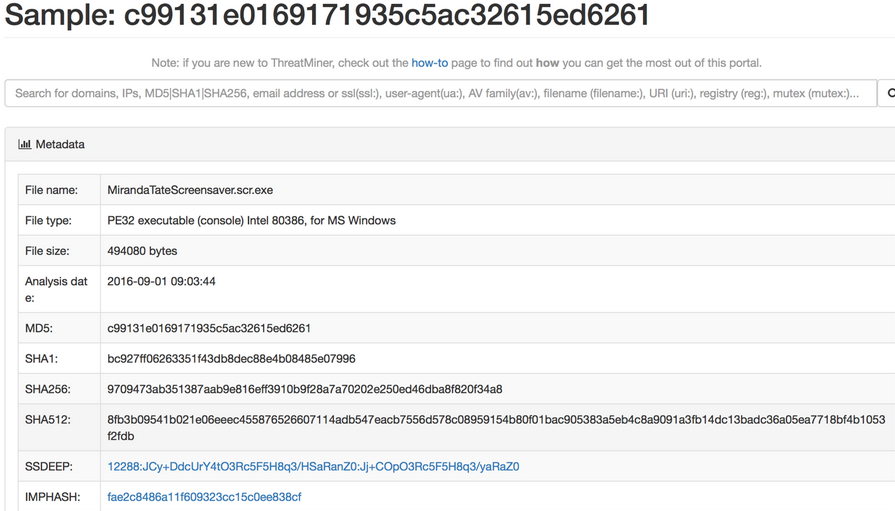Click the analysis date 2016-09-01 09:03:44
Image resolution: width=895 pixels, height=511 pixels.
pyautogui.click(x=162, y=281)
